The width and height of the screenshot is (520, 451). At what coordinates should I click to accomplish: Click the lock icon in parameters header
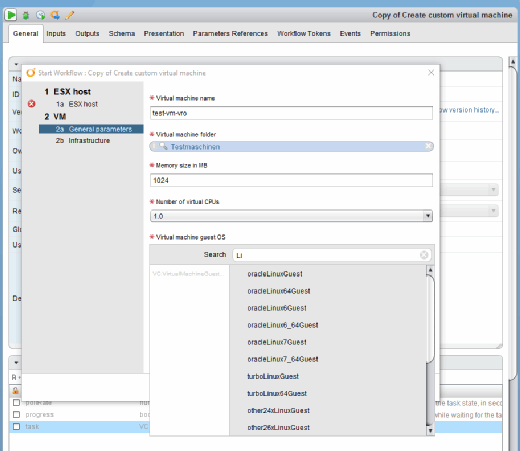pyautogui.click(x=15, y=390)
